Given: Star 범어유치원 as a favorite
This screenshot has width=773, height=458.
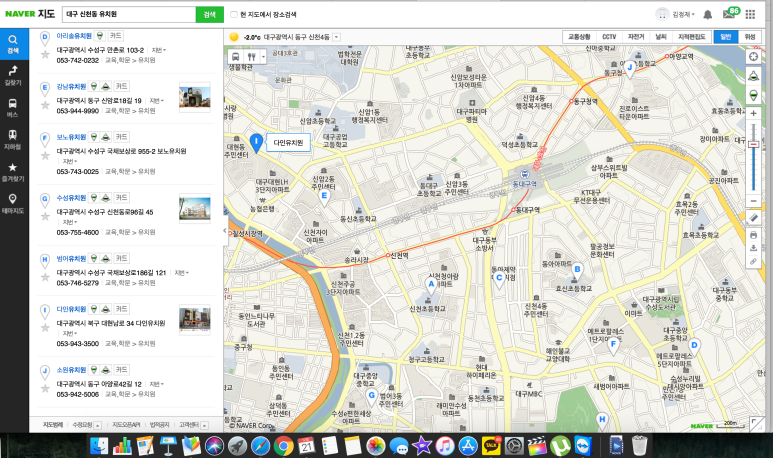Looking at the screenshot, I should (x=45, y=277).
